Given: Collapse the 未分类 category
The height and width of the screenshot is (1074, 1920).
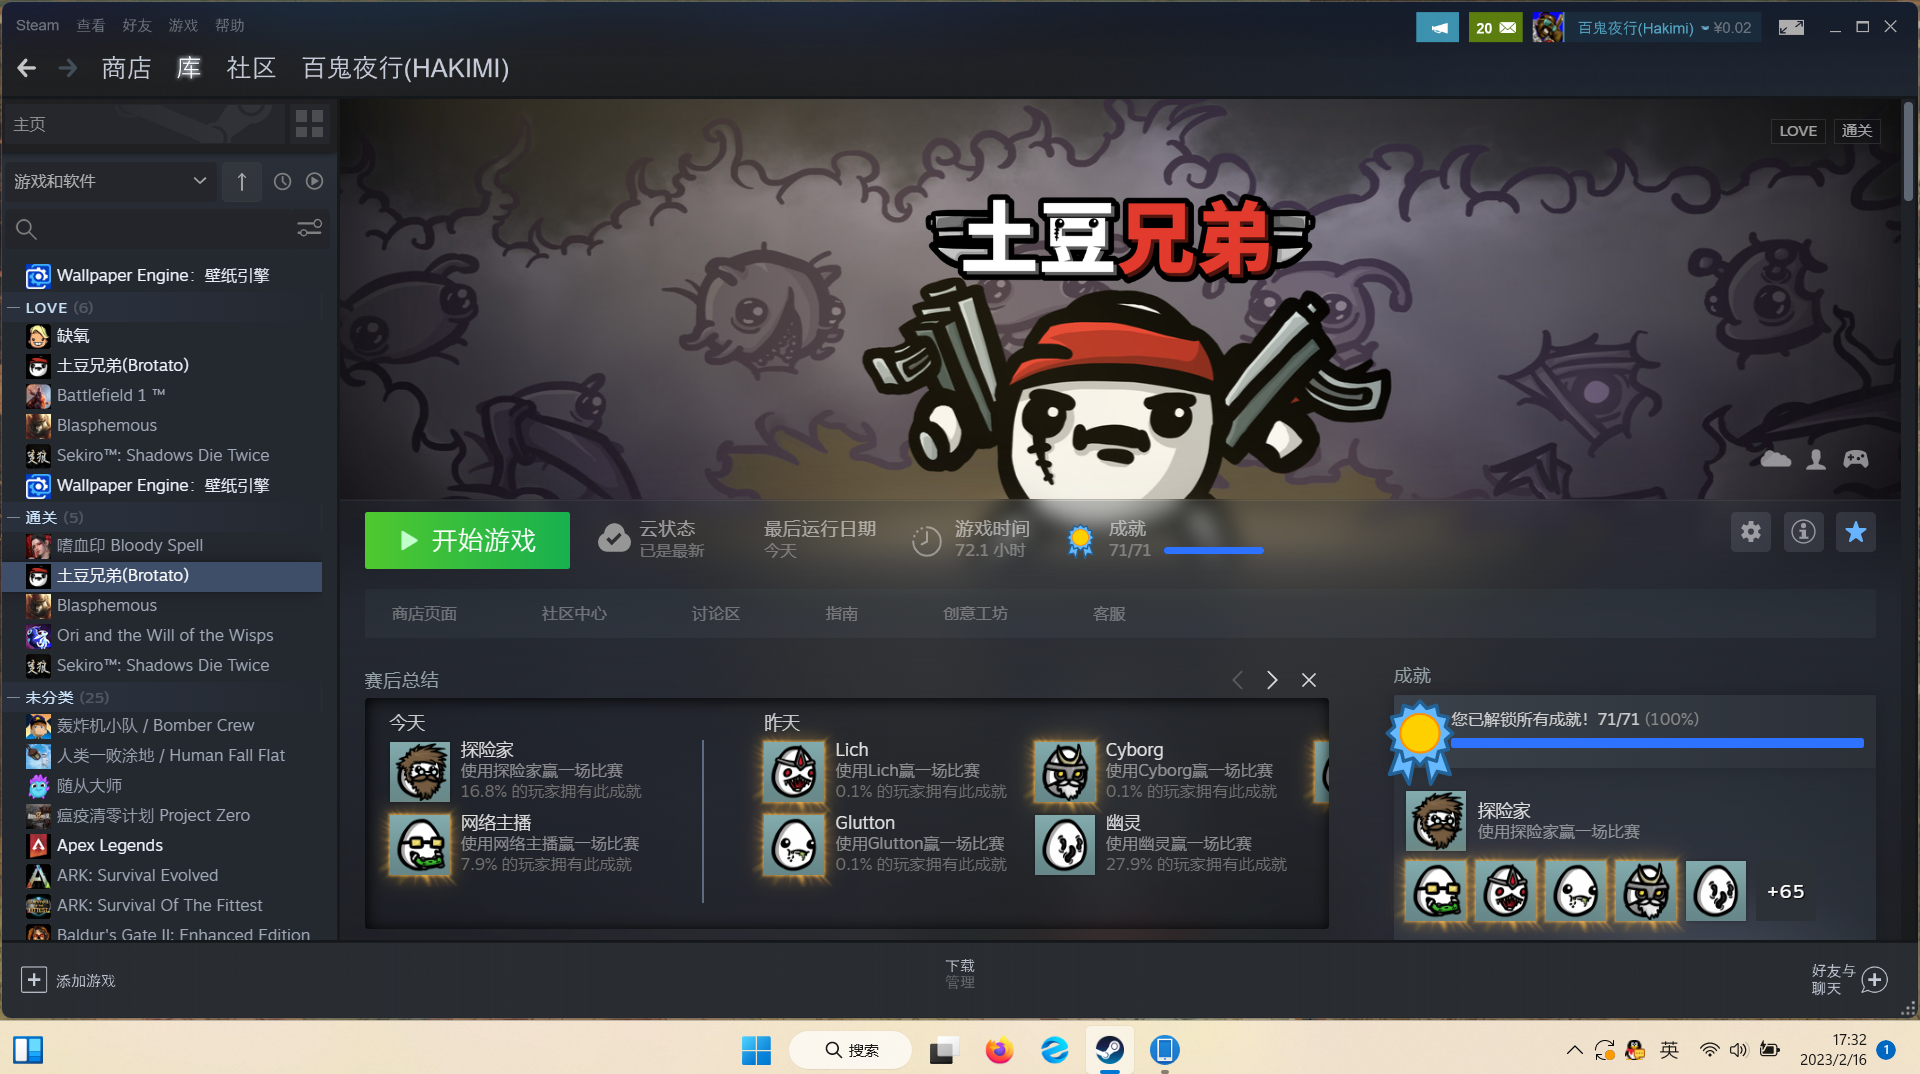Looking at the screenshot, I should pos(14,697).
